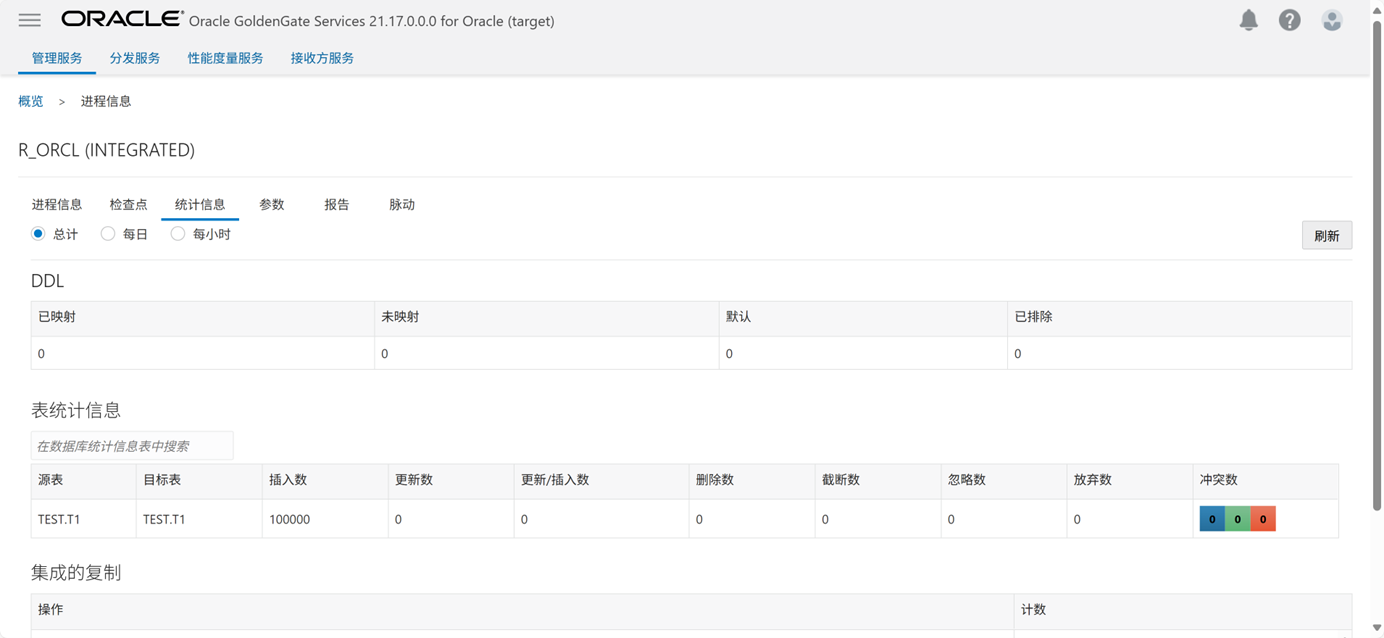The image size is (1384, 638).
Task: Click the scrollbar down arrow
Action: pyautogui.click(x=1377, y=628)
